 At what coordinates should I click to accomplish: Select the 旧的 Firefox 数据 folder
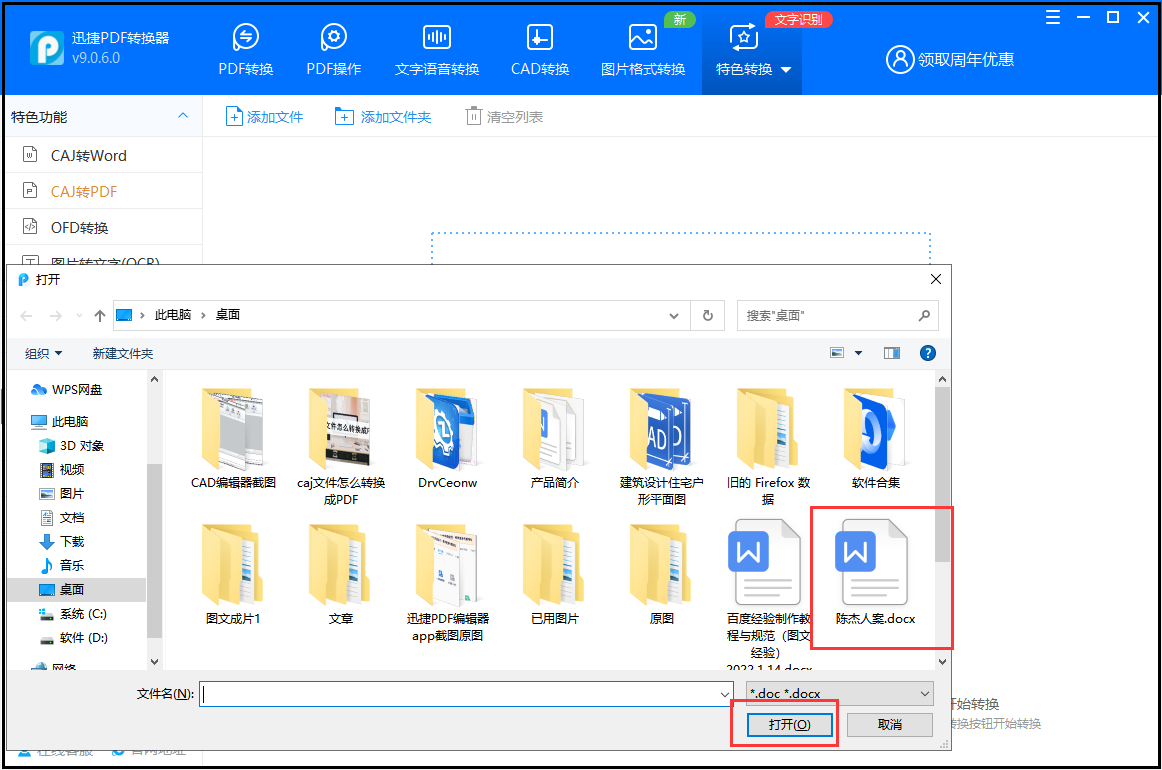pyautogui.click(x=768, y=447)
